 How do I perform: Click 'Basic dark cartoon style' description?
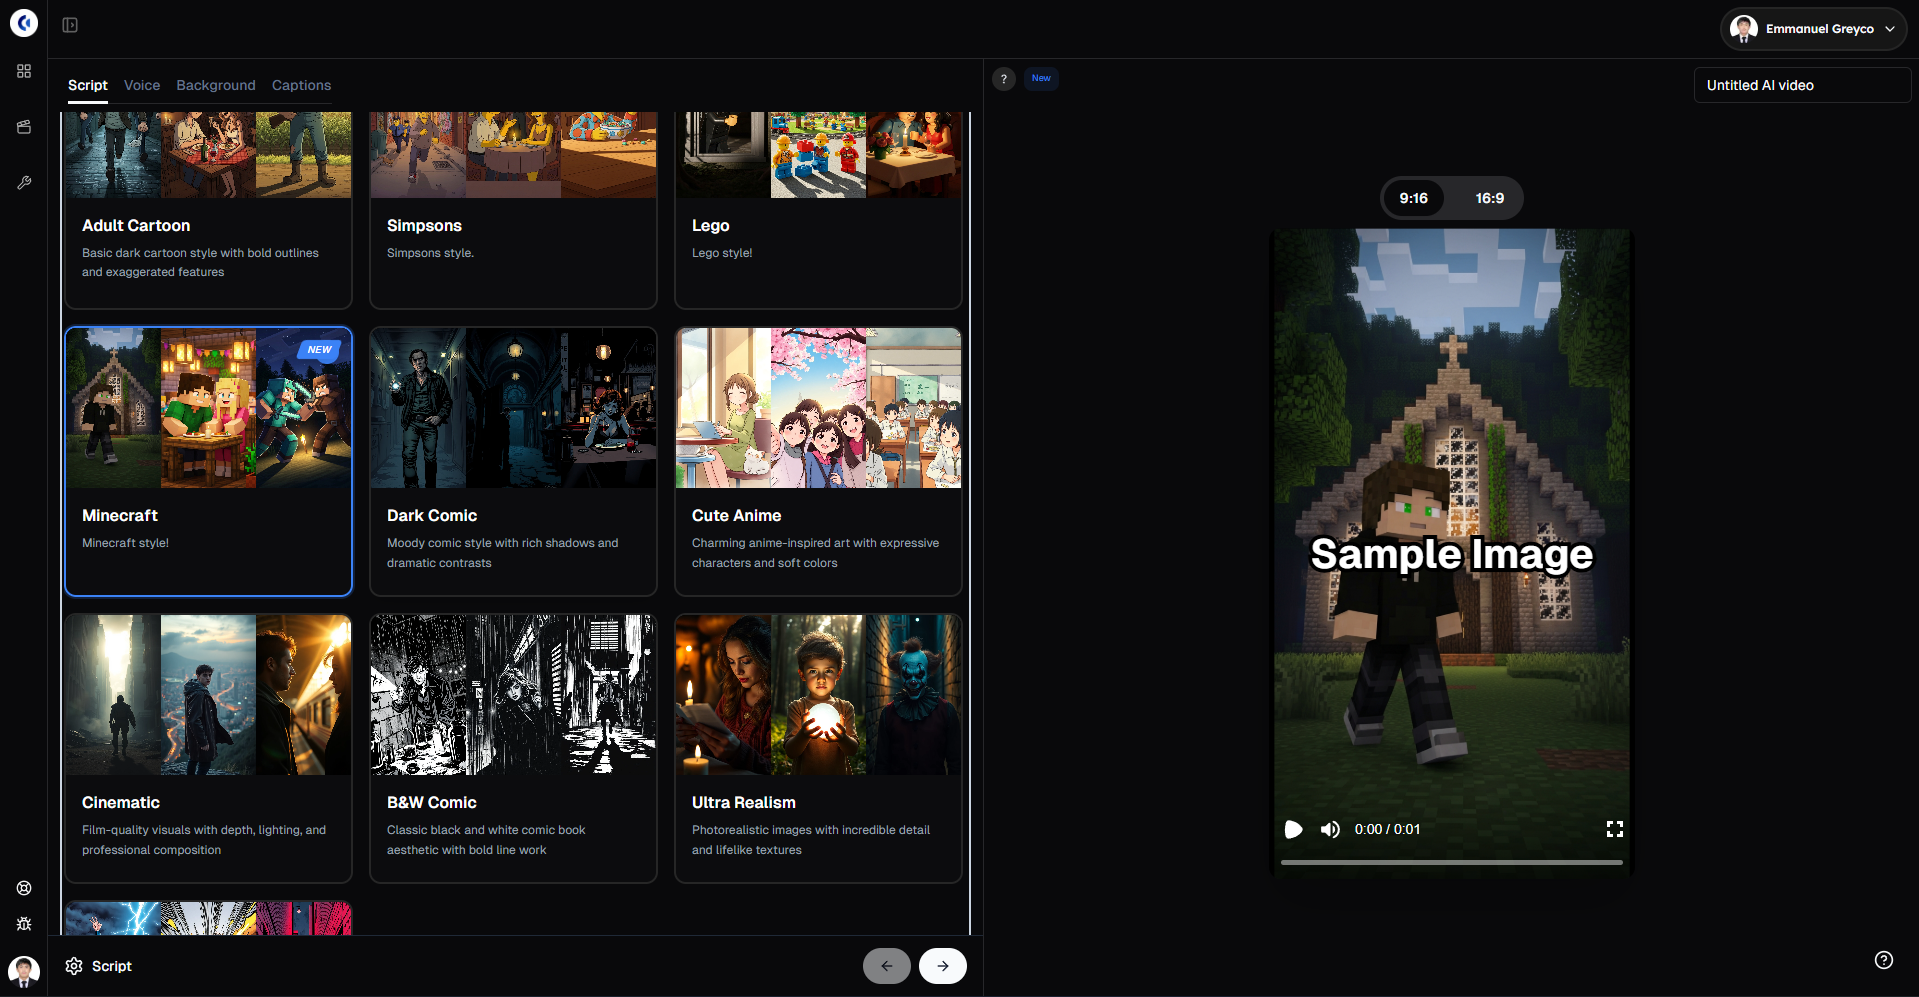pos(200,262)
